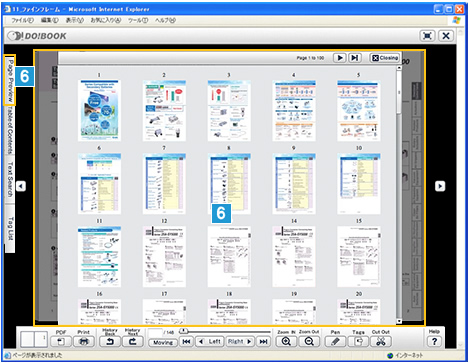This screenshot has height=363, width=470.
Task: Click the Cut Out scissors icon
Action: pos(381,342)
